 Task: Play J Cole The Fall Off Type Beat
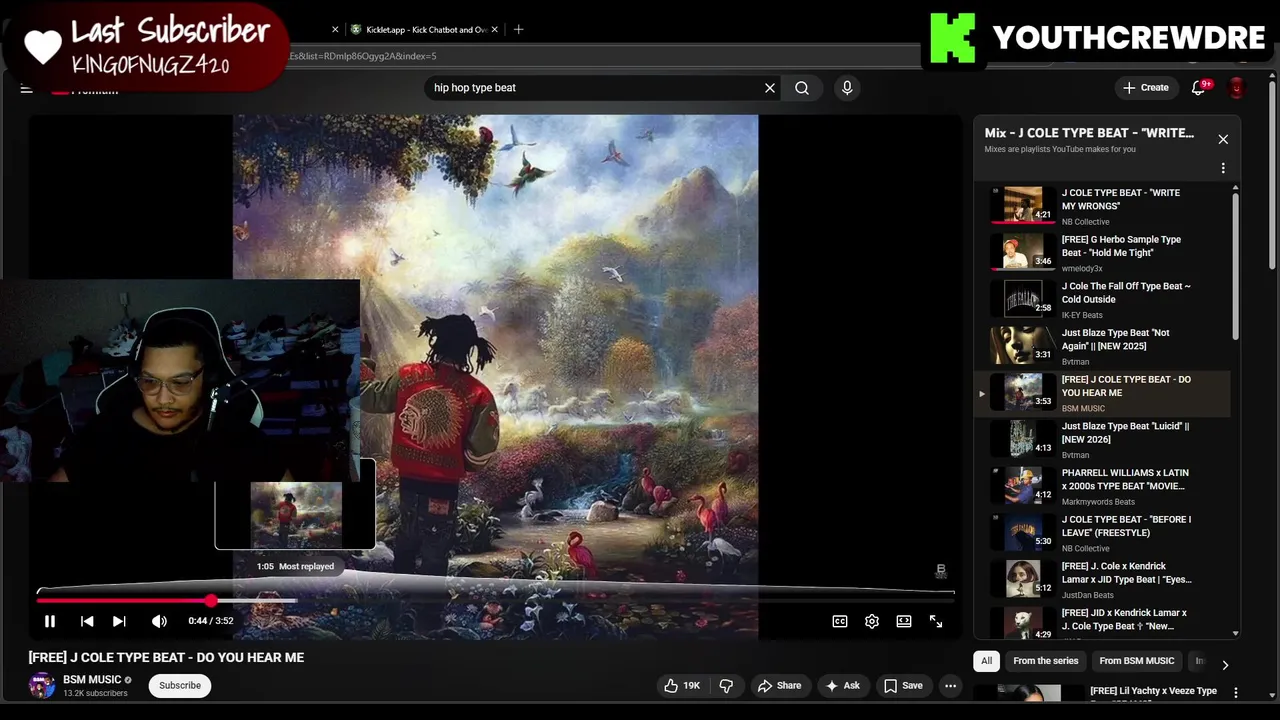[1100, 299]
